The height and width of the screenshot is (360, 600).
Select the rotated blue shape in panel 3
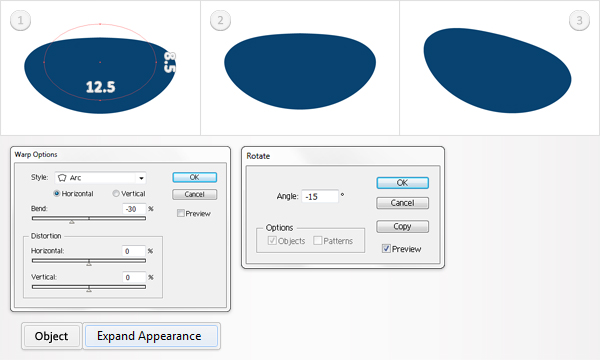pyautogui.click(x=497, y=71)
